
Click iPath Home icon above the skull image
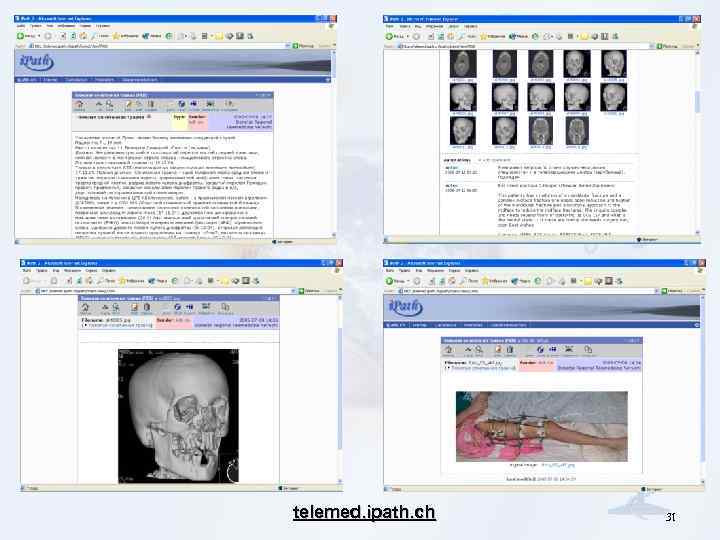[85, 308]
